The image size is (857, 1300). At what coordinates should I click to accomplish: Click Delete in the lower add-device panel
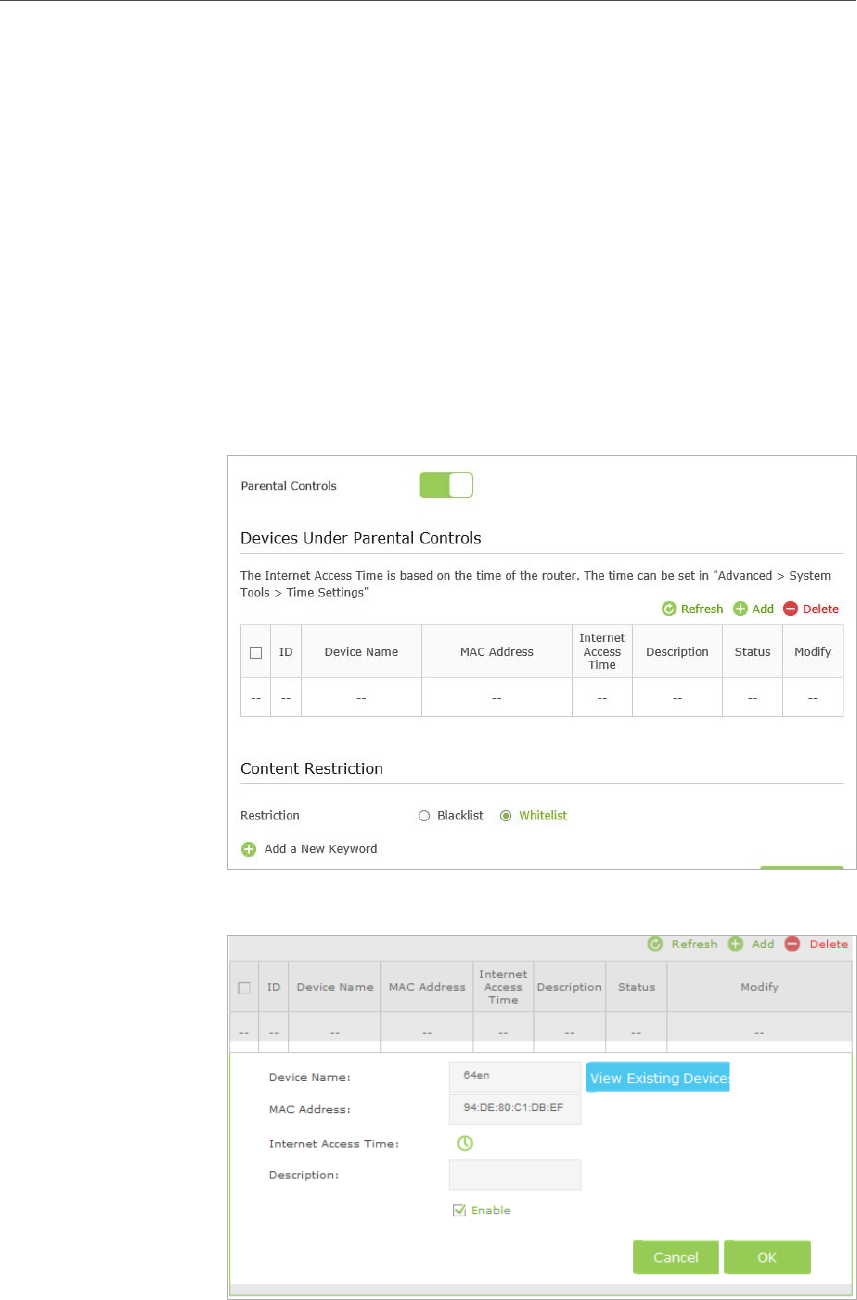[816, 944]
